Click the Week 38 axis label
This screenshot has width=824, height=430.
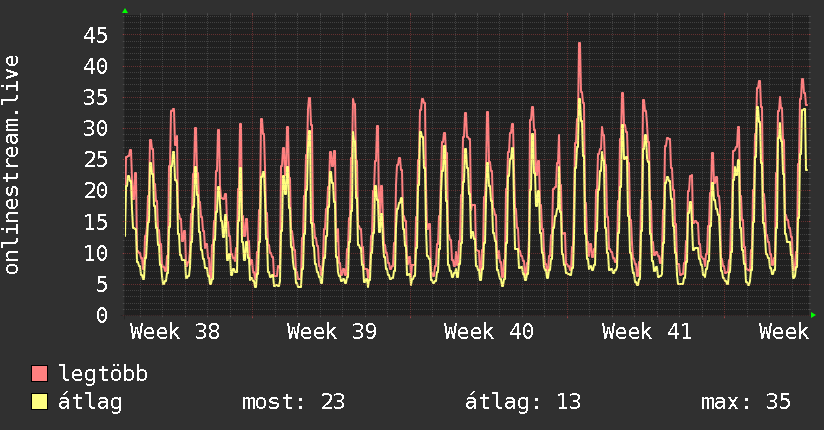(175, 332)
